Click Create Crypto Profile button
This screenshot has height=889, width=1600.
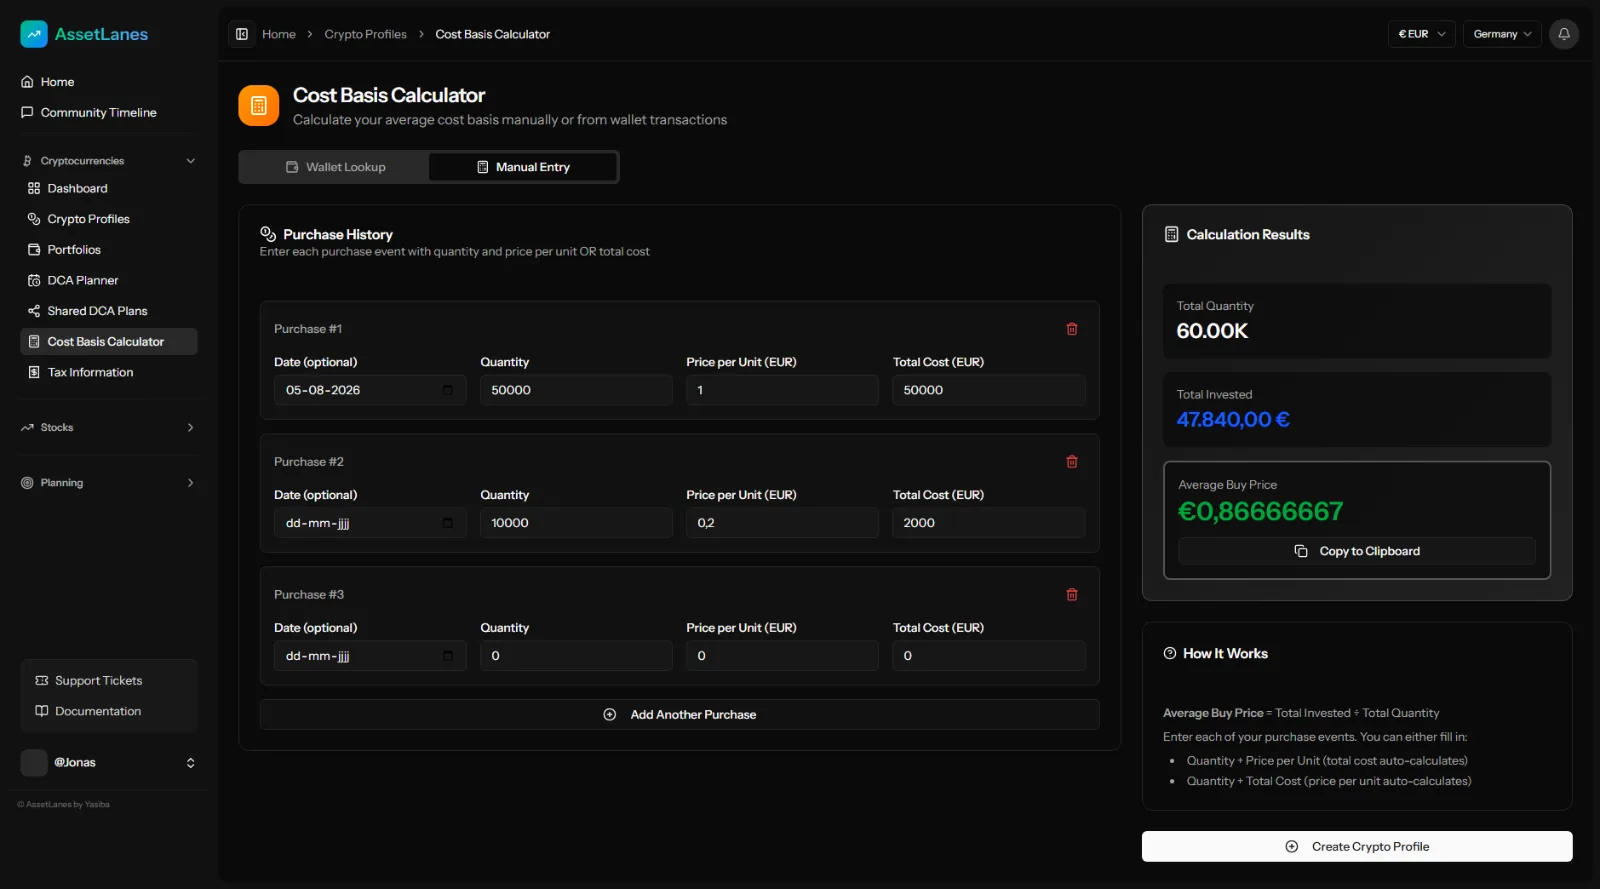tap(1357, 847)
